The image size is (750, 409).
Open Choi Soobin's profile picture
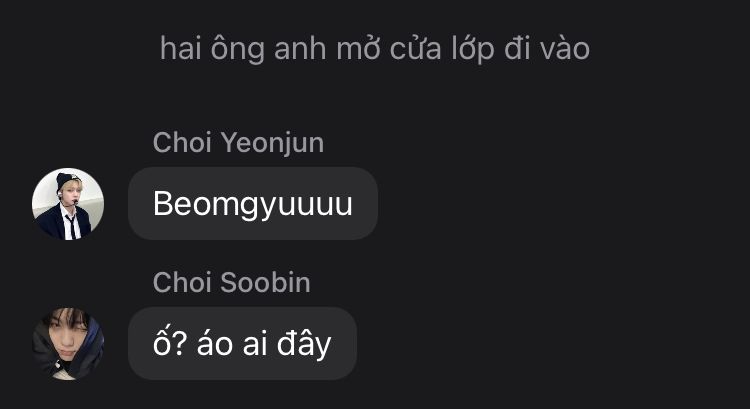point(67,343)
